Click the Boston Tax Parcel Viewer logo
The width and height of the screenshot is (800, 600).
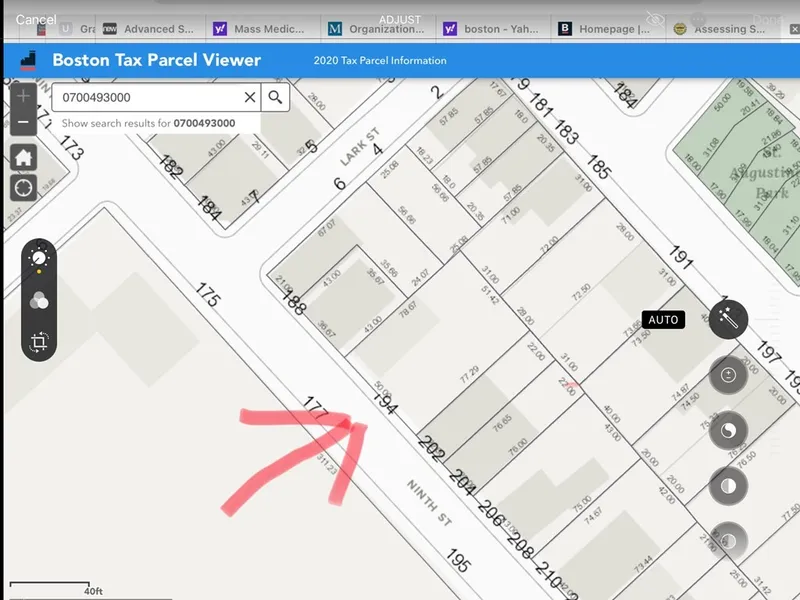click(29, 60)
